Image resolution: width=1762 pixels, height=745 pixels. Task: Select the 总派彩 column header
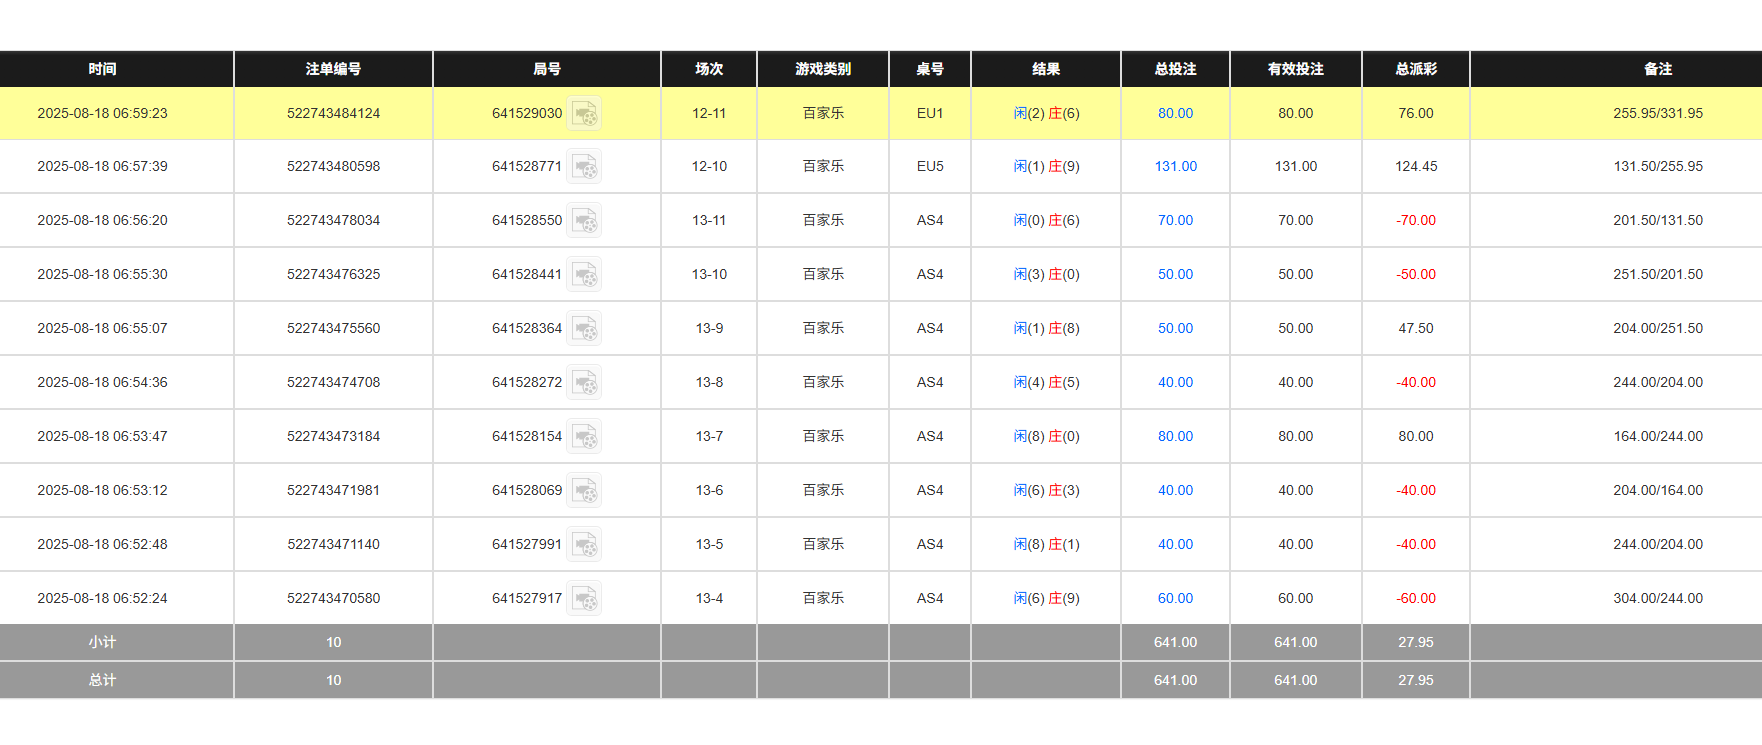pos(1416,69)
